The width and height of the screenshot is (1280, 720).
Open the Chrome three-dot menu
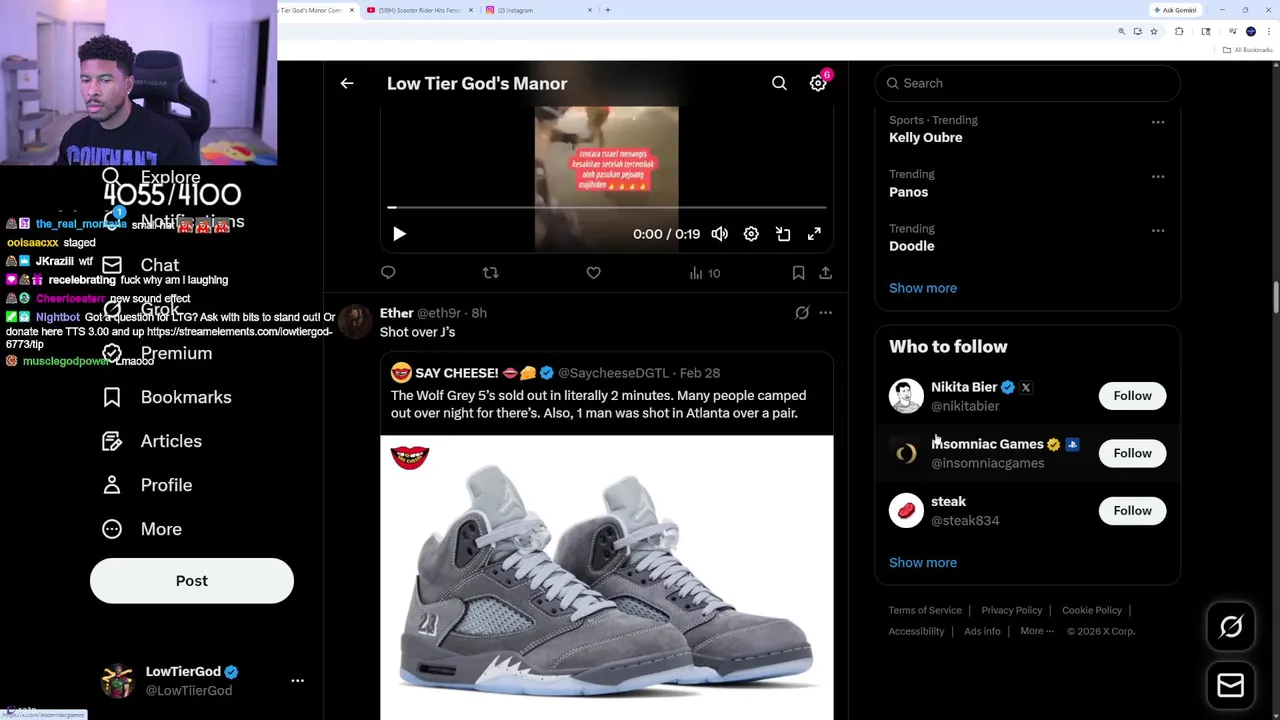coord(1269,31)
